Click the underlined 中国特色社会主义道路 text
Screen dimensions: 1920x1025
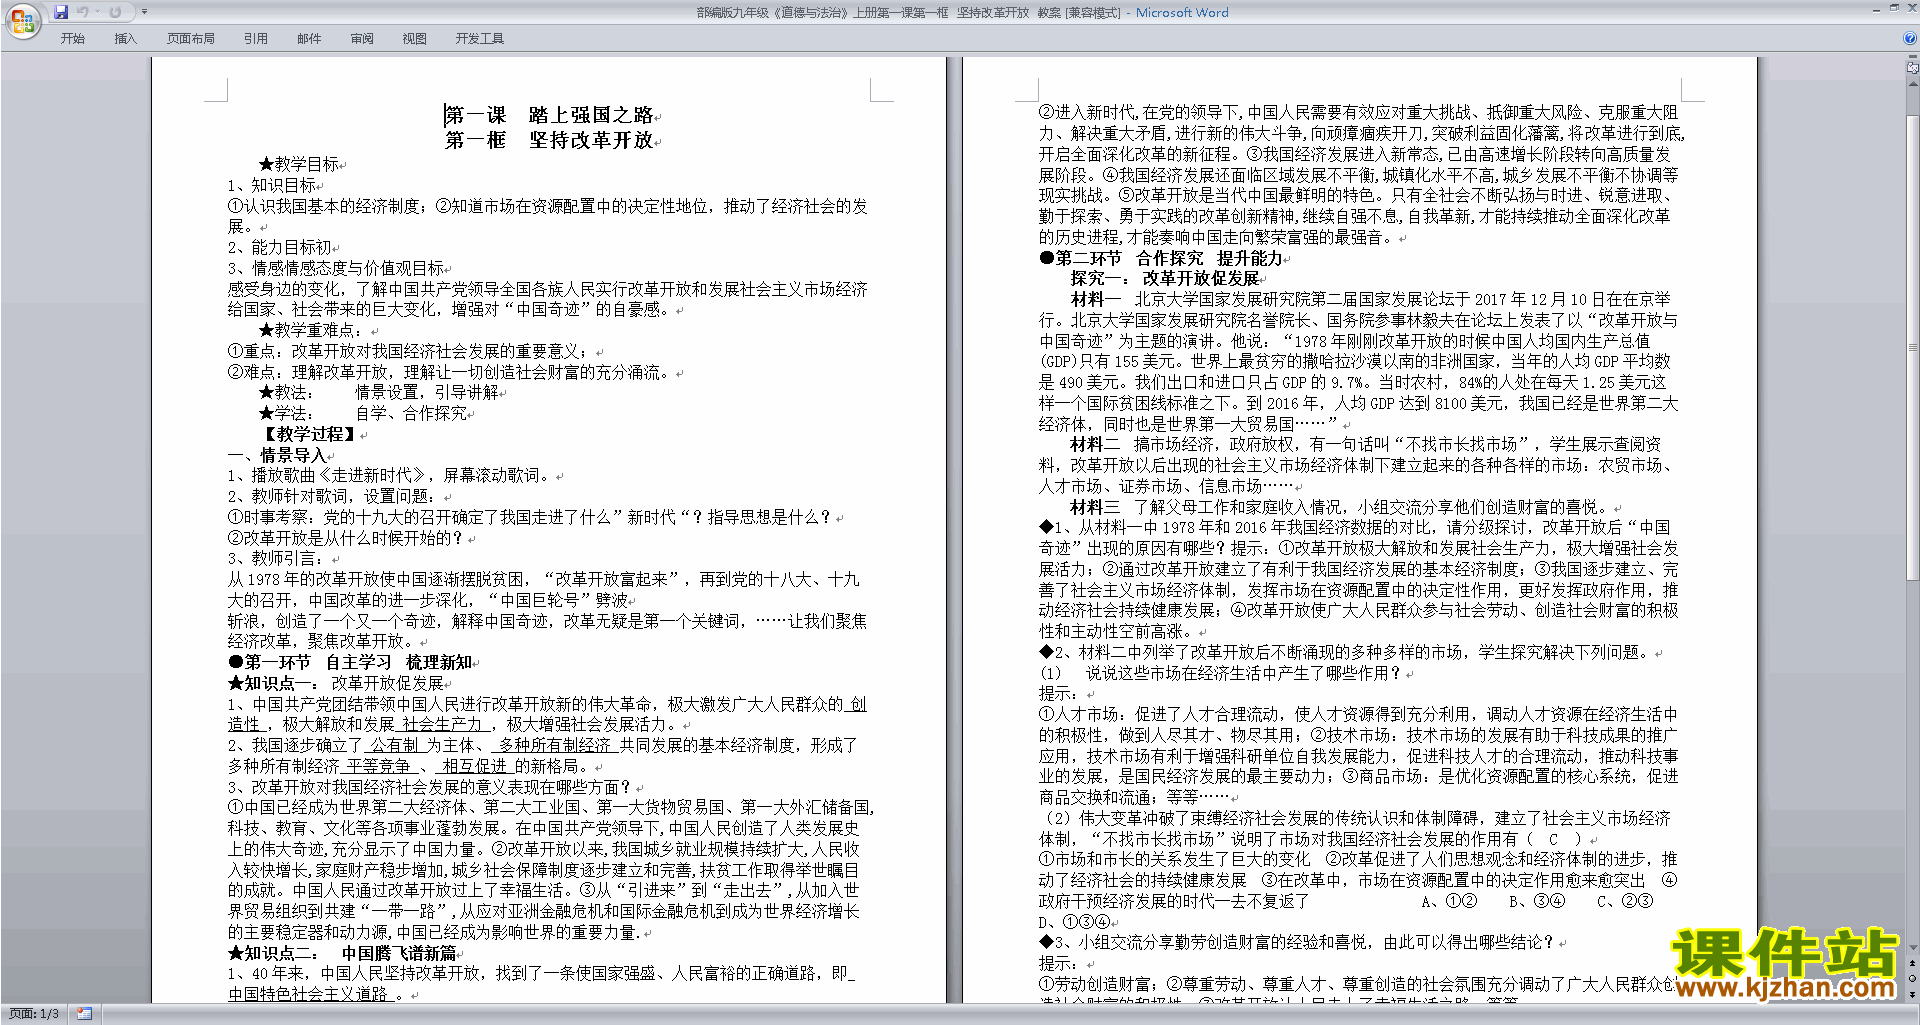tap(308, 994)
